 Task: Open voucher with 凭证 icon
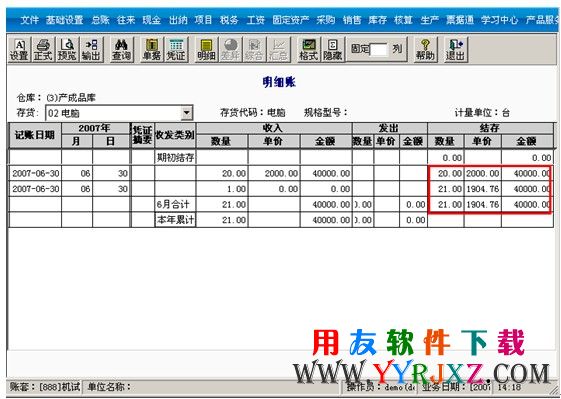(176, 50)
